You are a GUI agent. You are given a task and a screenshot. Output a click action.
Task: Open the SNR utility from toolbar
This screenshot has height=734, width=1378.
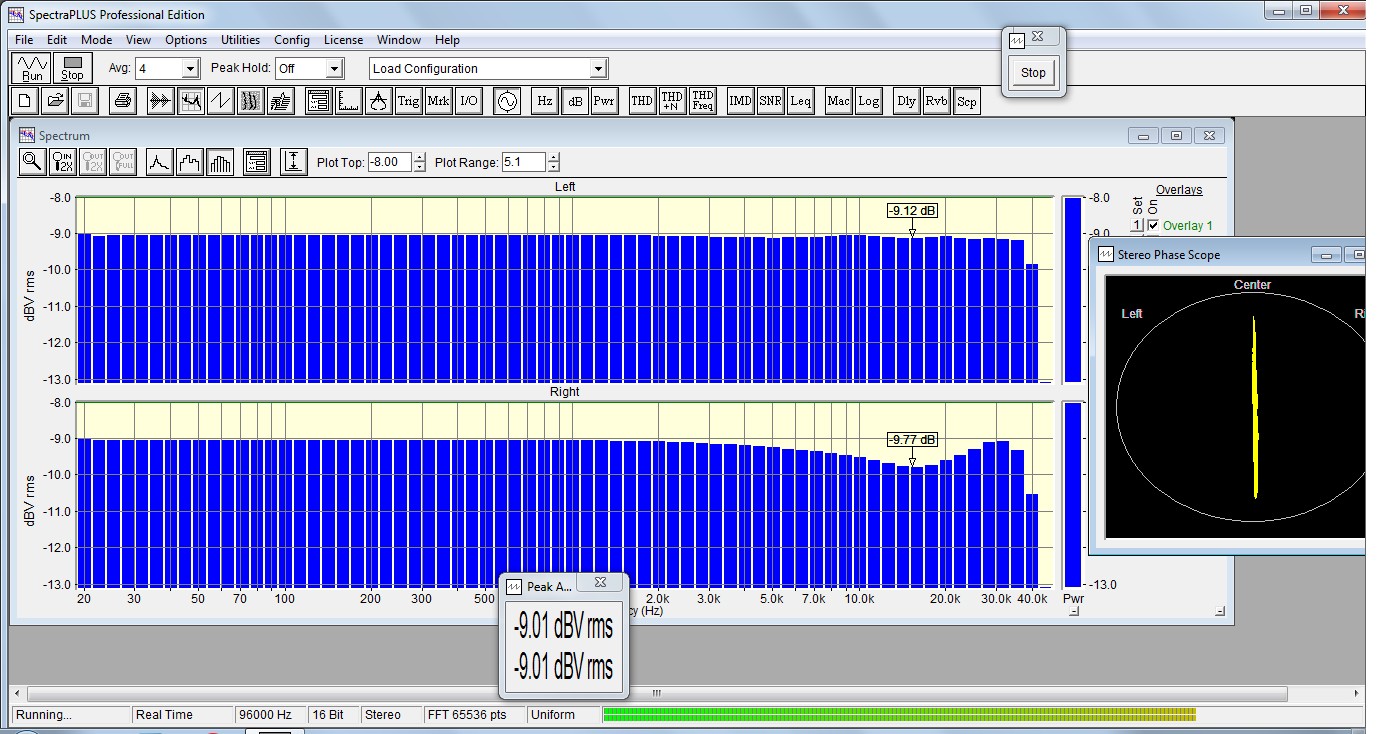(x=770, y=101)
